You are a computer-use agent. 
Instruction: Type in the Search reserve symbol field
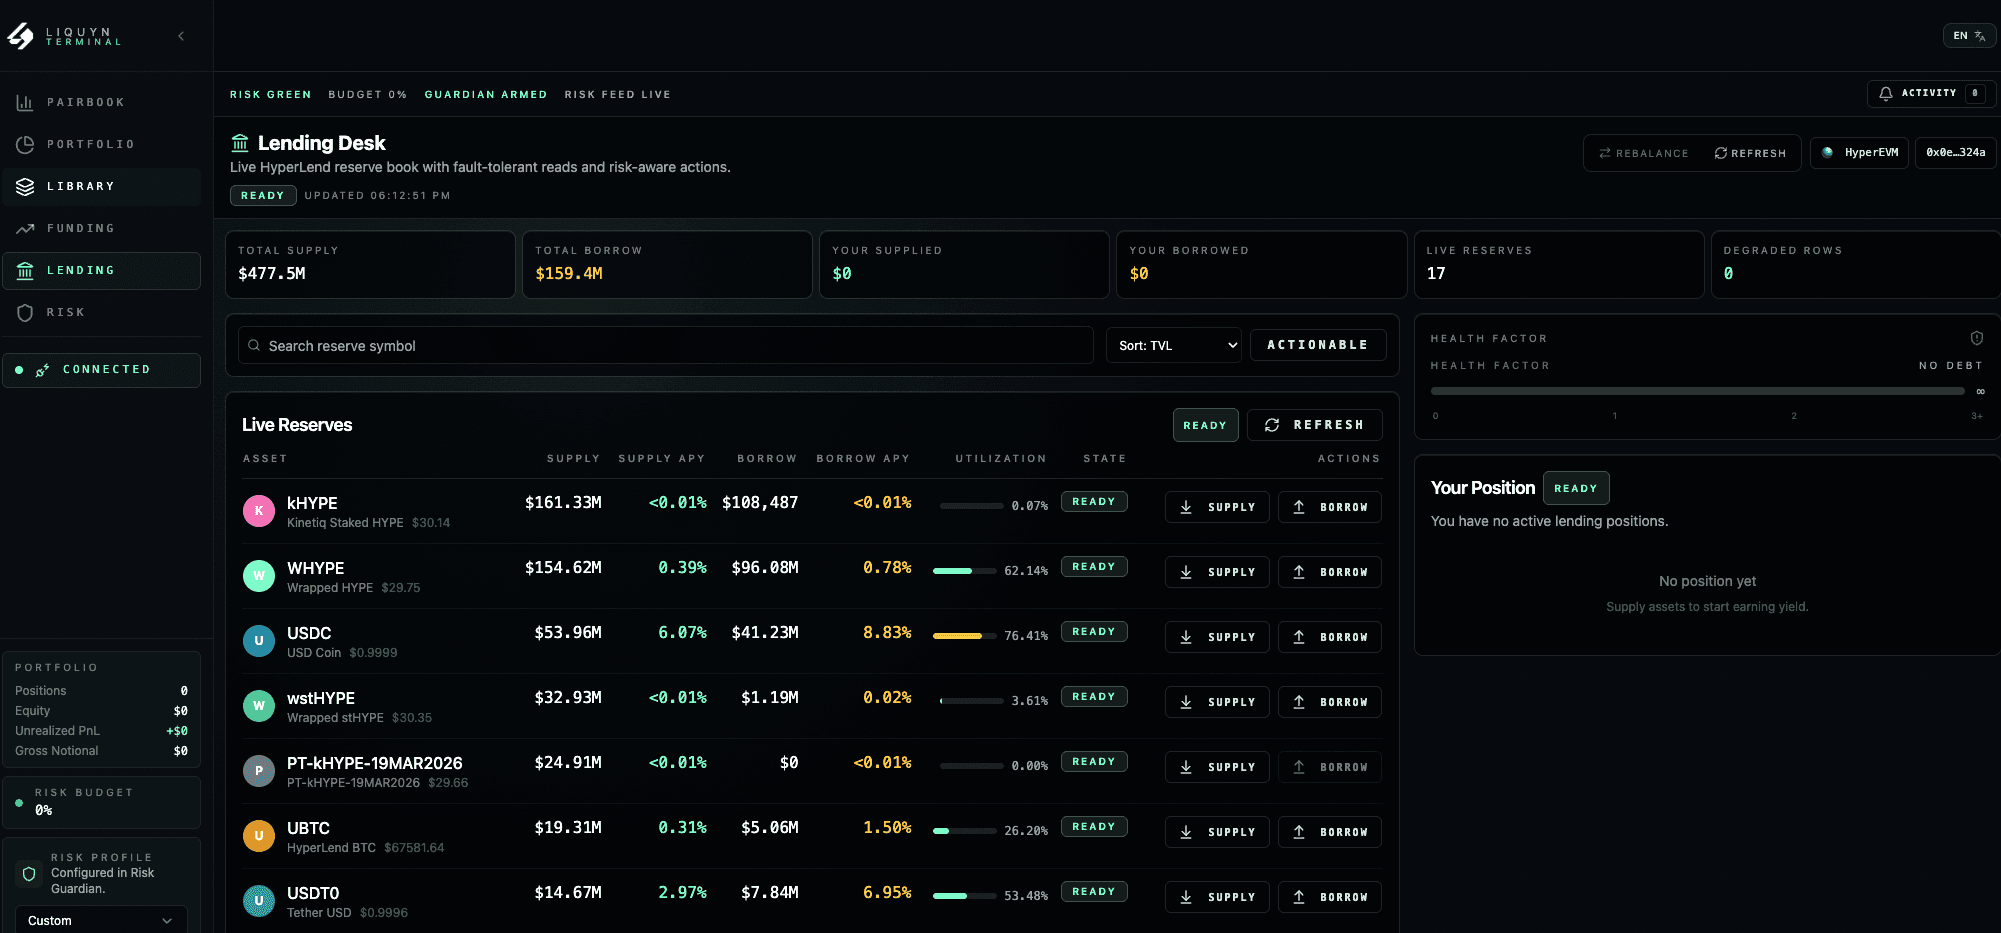tap(670, 346)
